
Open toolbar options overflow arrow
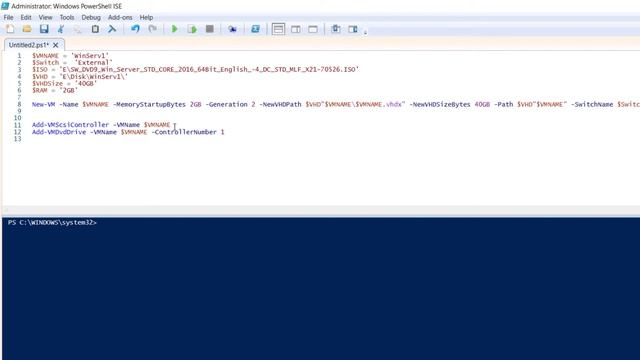click(x=365, y=31)
